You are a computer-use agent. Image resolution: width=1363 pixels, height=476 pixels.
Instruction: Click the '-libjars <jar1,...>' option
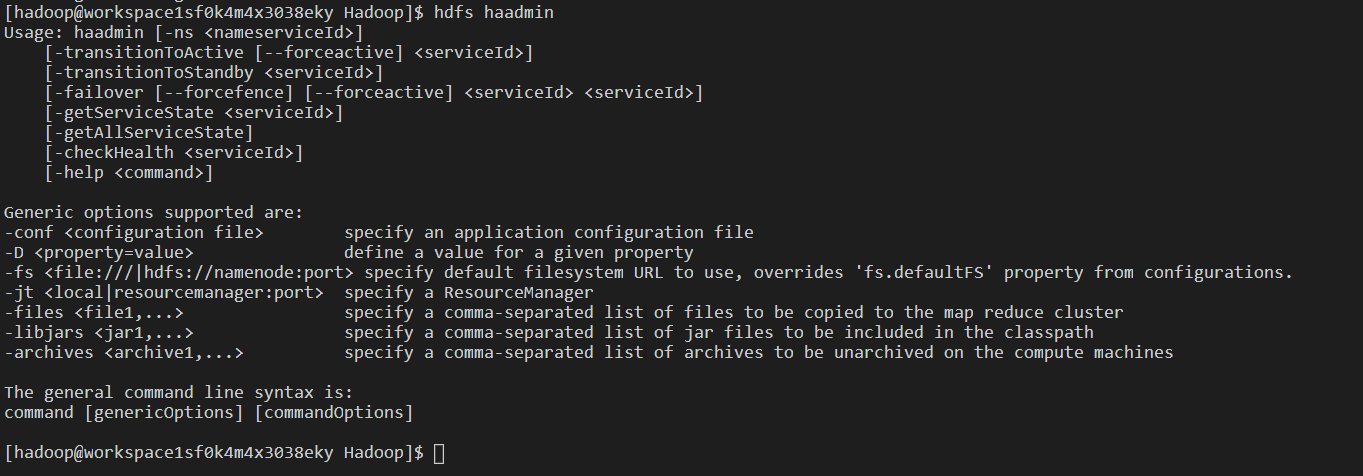pos(99,332)
